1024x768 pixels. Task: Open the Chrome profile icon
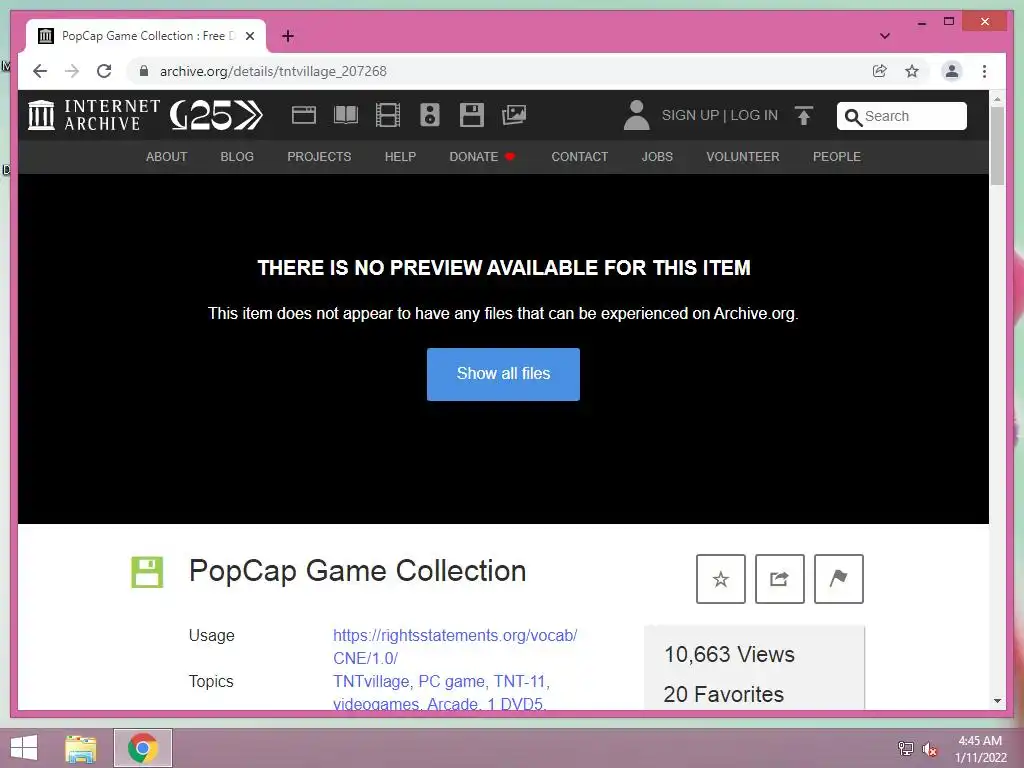pos(952,71)
